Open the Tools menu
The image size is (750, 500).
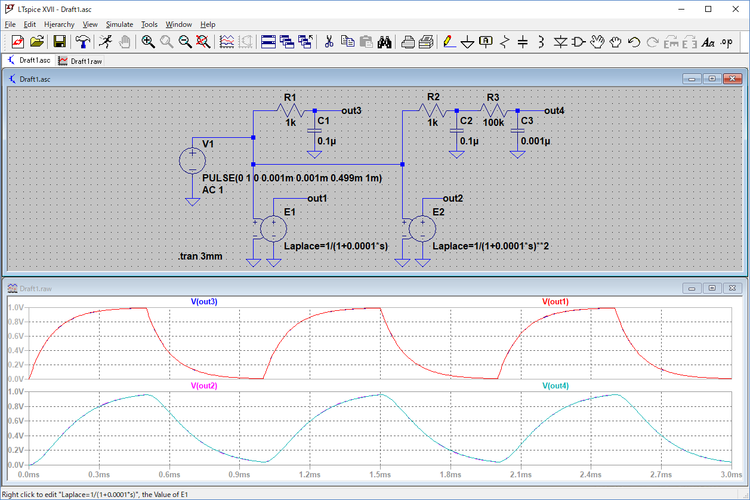pyautogui.click(x=149, y=23)
